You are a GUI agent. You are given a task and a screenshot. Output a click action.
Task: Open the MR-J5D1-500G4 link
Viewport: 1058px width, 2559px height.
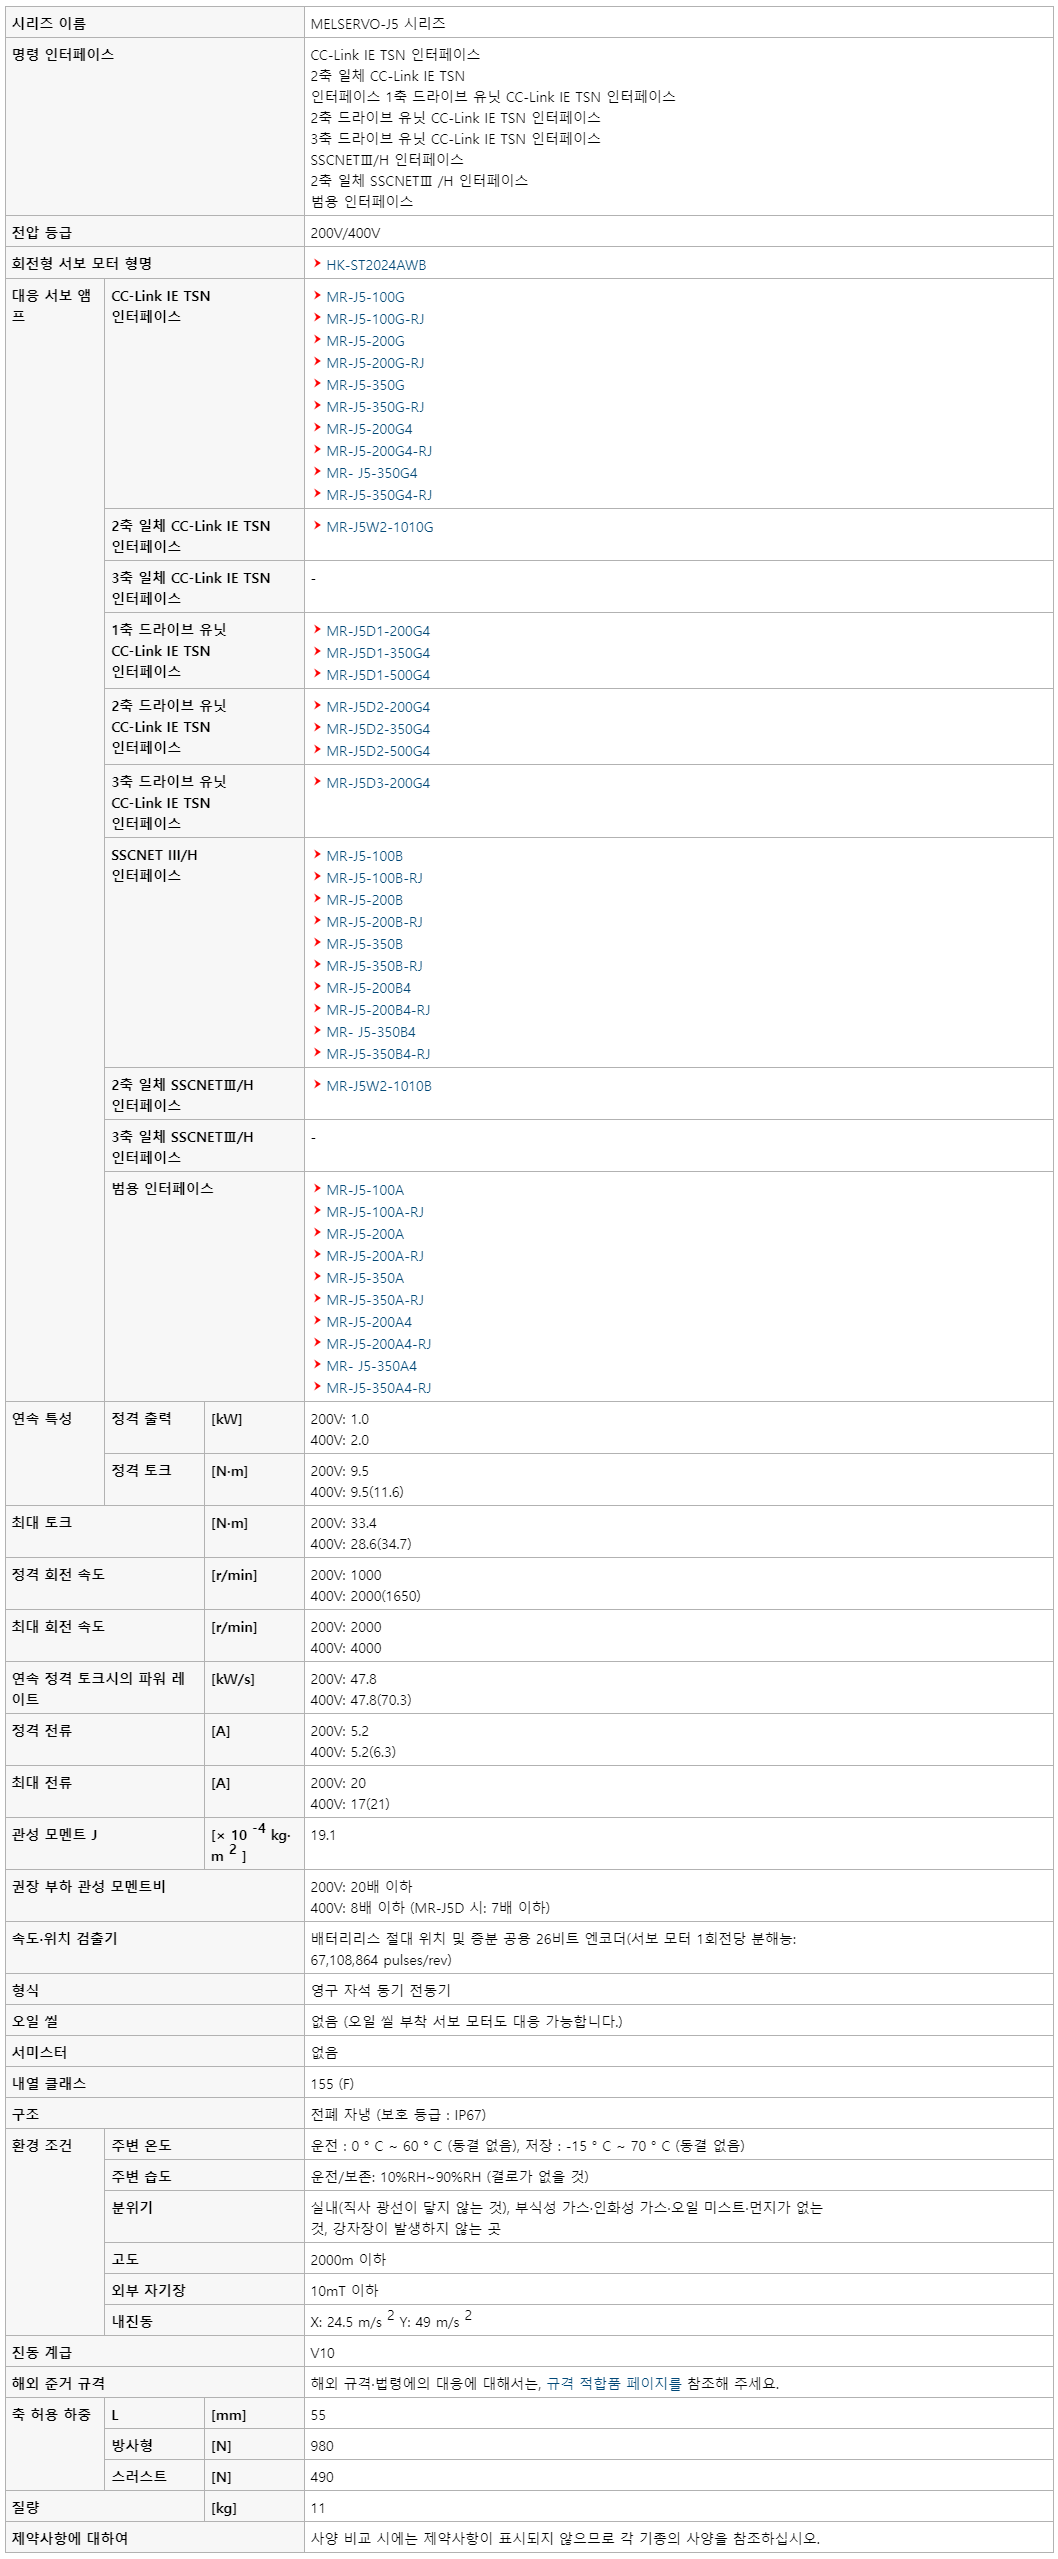pos(378,675)
